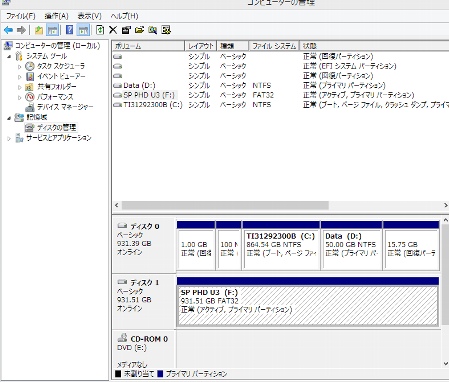
Task: Click the blue Back arrow in toolbar
Action: (x=8, y=30)
